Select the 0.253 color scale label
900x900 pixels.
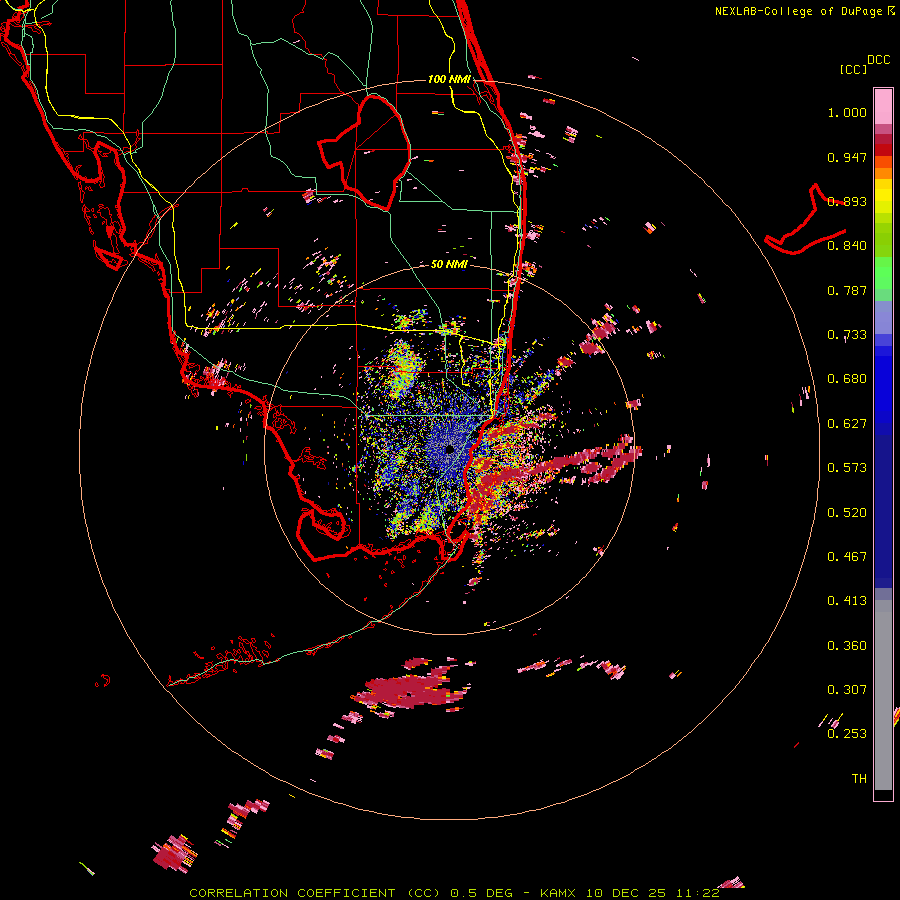point(847,734)
